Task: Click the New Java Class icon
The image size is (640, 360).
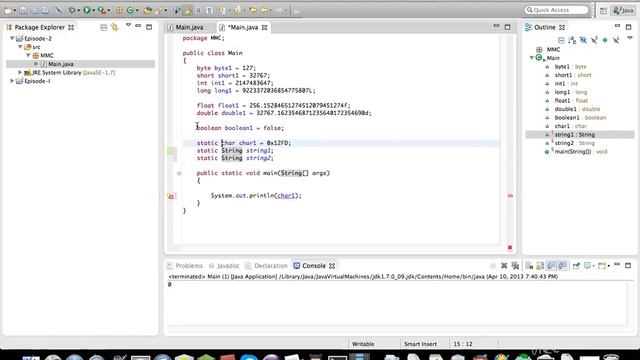Action: 130,10
